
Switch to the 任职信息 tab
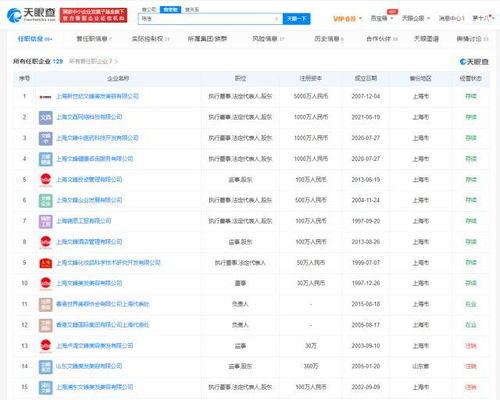(35, 39)
